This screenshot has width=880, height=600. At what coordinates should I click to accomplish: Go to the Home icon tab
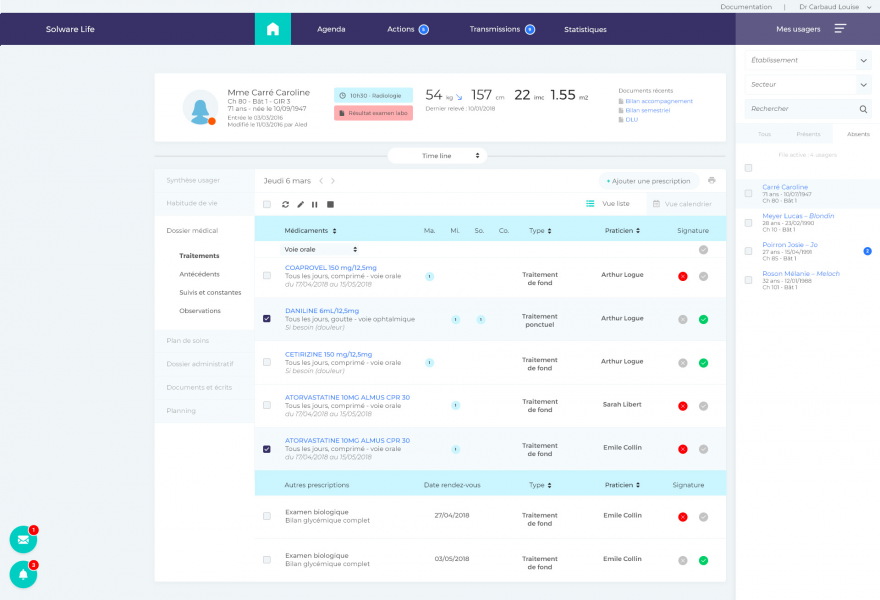(x=273, y=29)
